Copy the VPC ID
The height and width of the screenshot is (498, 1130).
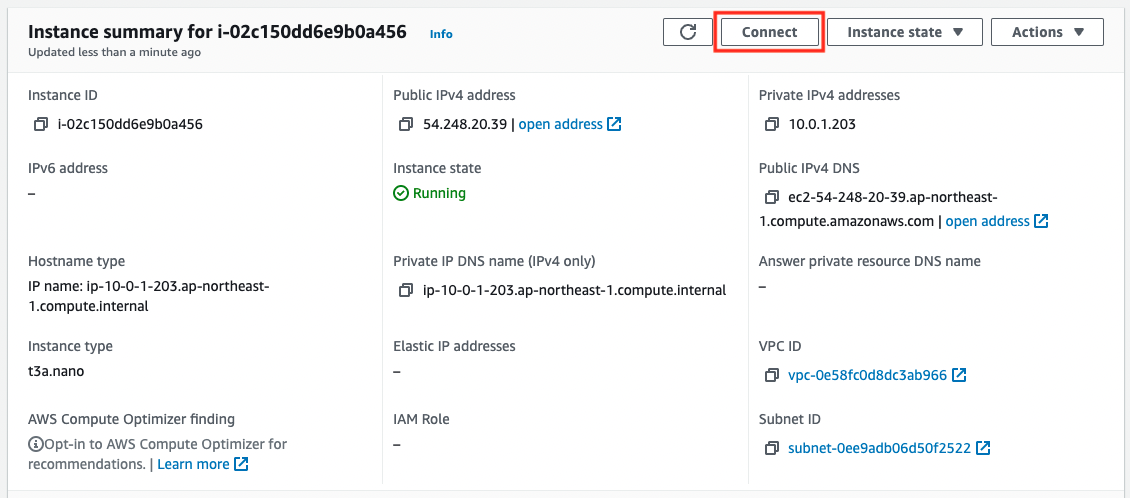pos(772,375)
